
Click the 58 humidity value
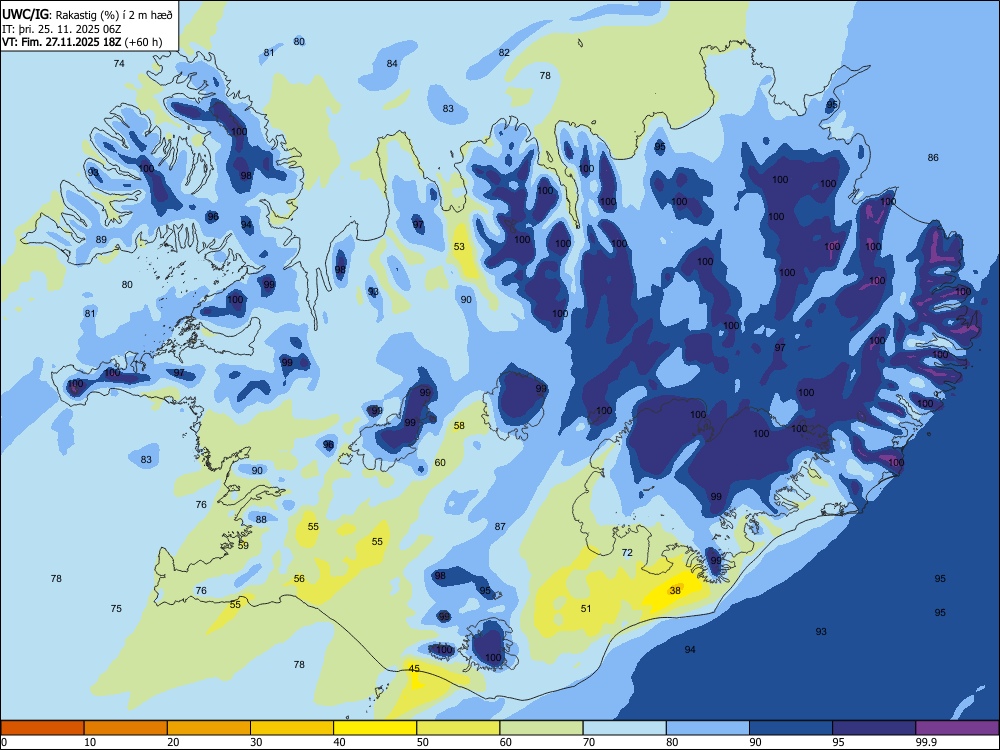[459, 425]
